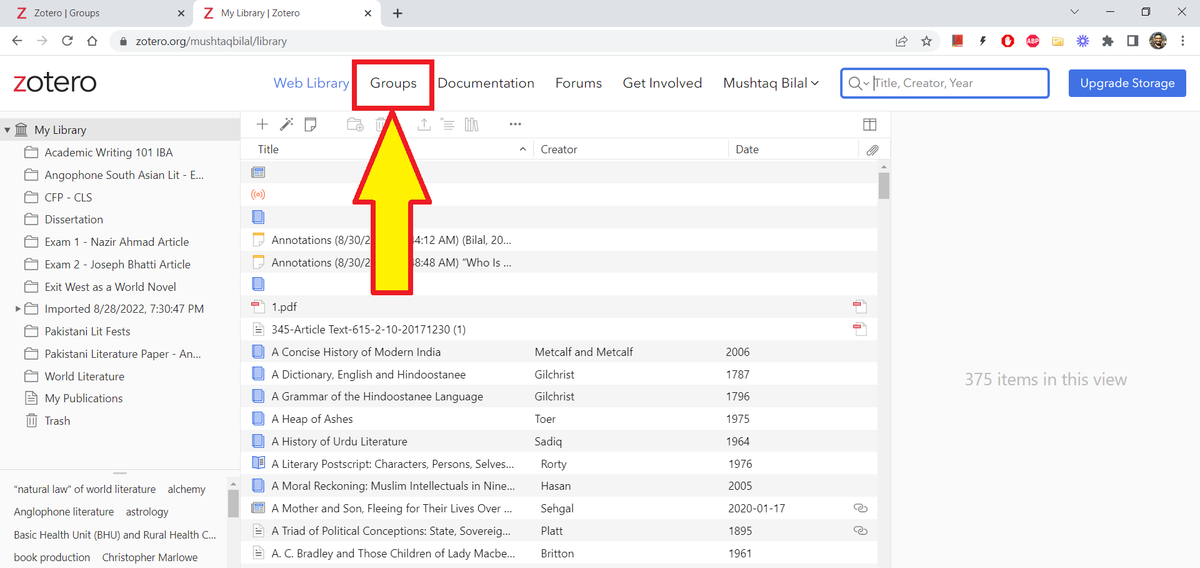
Task: Click the New Item plus icon
Action: click(262, 124)
